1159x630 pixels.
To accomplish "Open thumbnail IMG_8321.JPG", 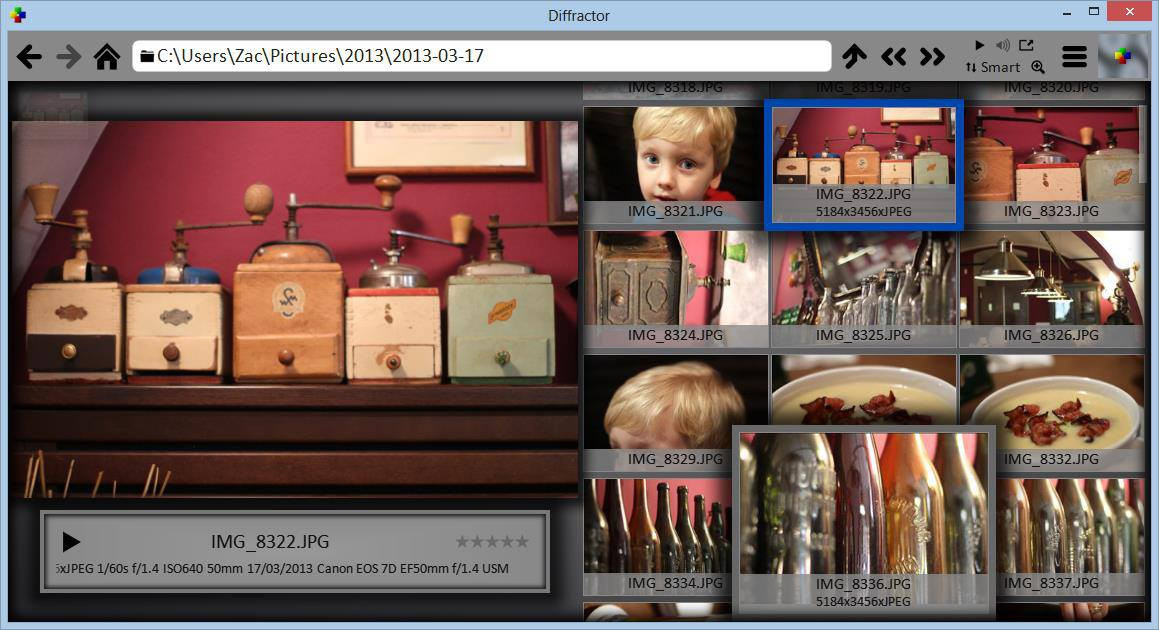I will click(675, 164).
